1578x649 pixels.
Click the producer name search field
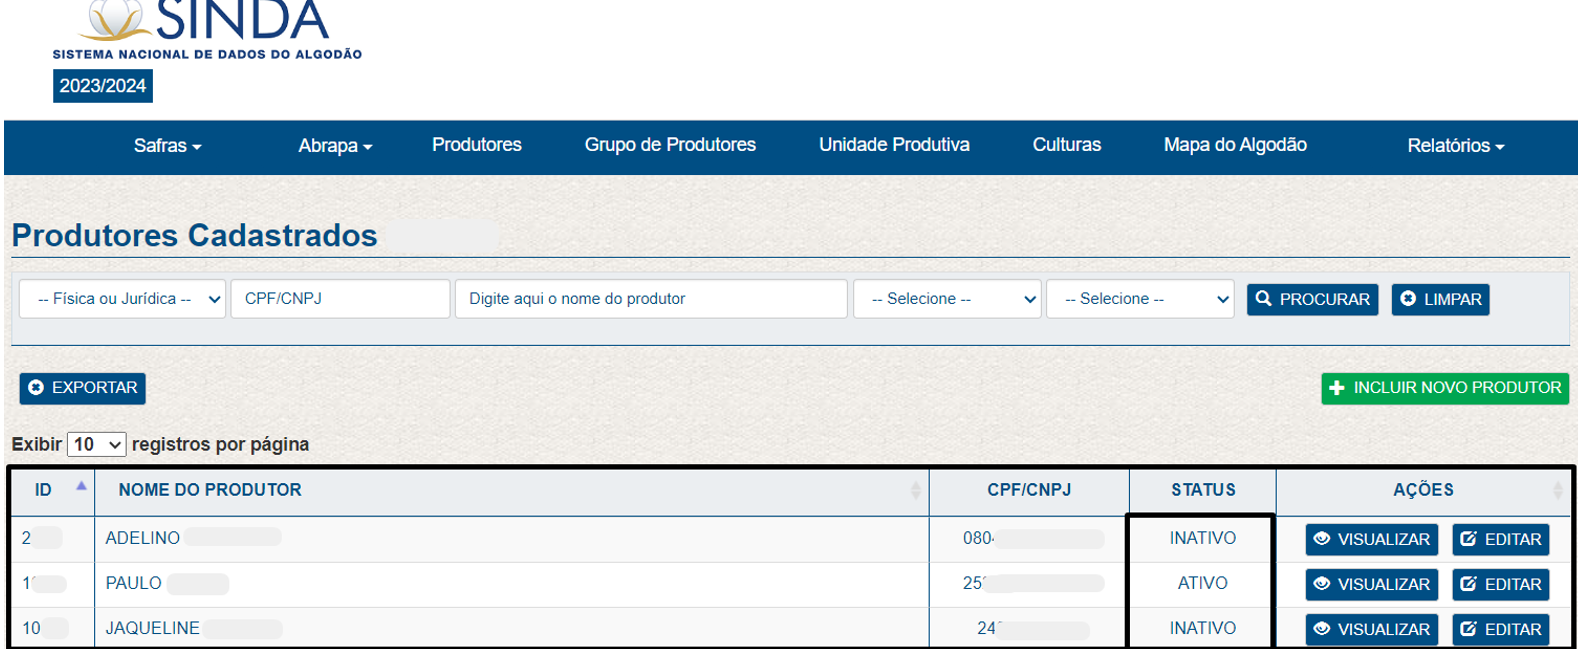coord(651,299)
